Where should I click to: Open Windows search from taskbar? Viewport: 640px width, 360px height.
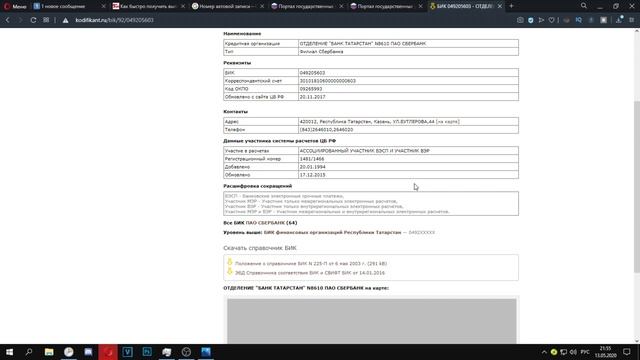click(x=29, y=352)
